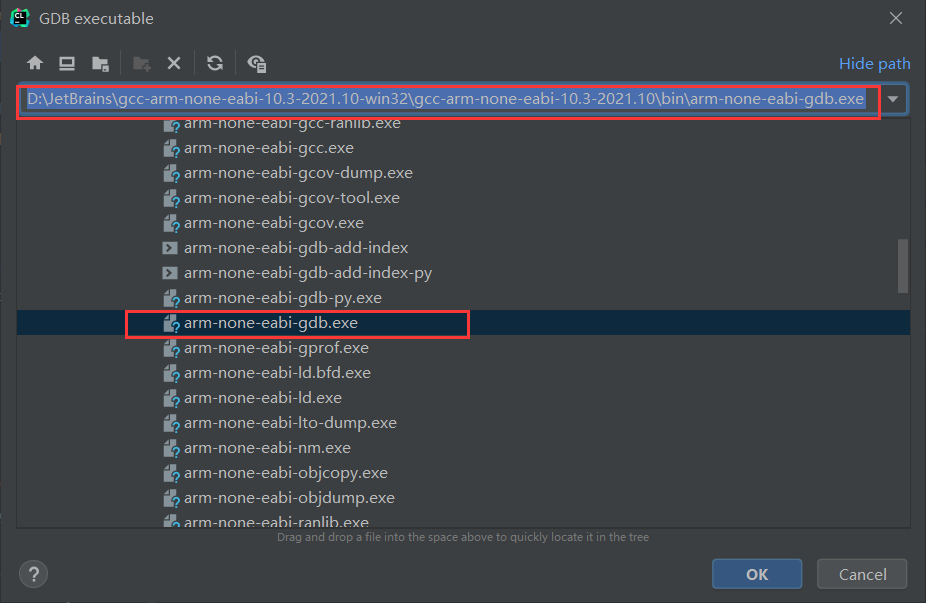Click file icon of arm-none-eabi-ld.bfd.exe
Screen dimensions: 926x603
point(171,373)
